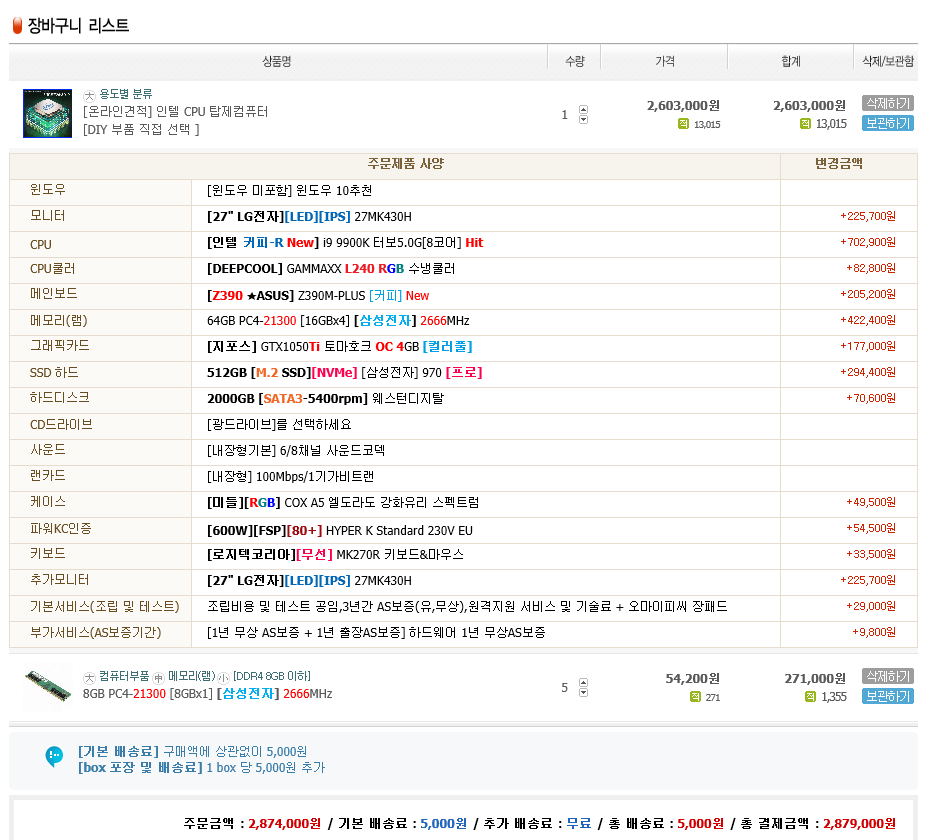925x840 pixels.
Task: Select GTX1050Ti 토마호크 graphics card text
Action: [x=340, y=346]
